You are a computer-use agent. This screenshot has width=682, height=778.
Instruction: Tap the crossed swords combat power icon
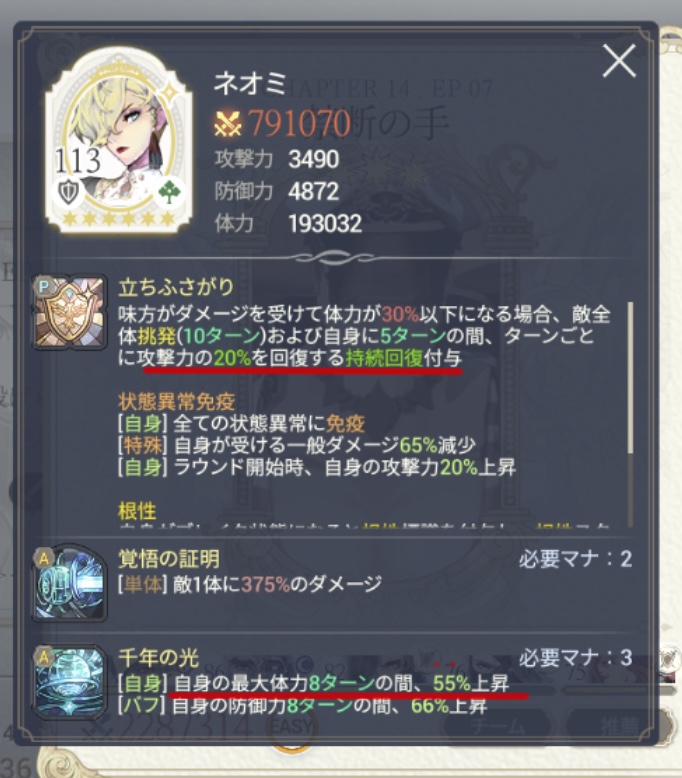(228, 123)
